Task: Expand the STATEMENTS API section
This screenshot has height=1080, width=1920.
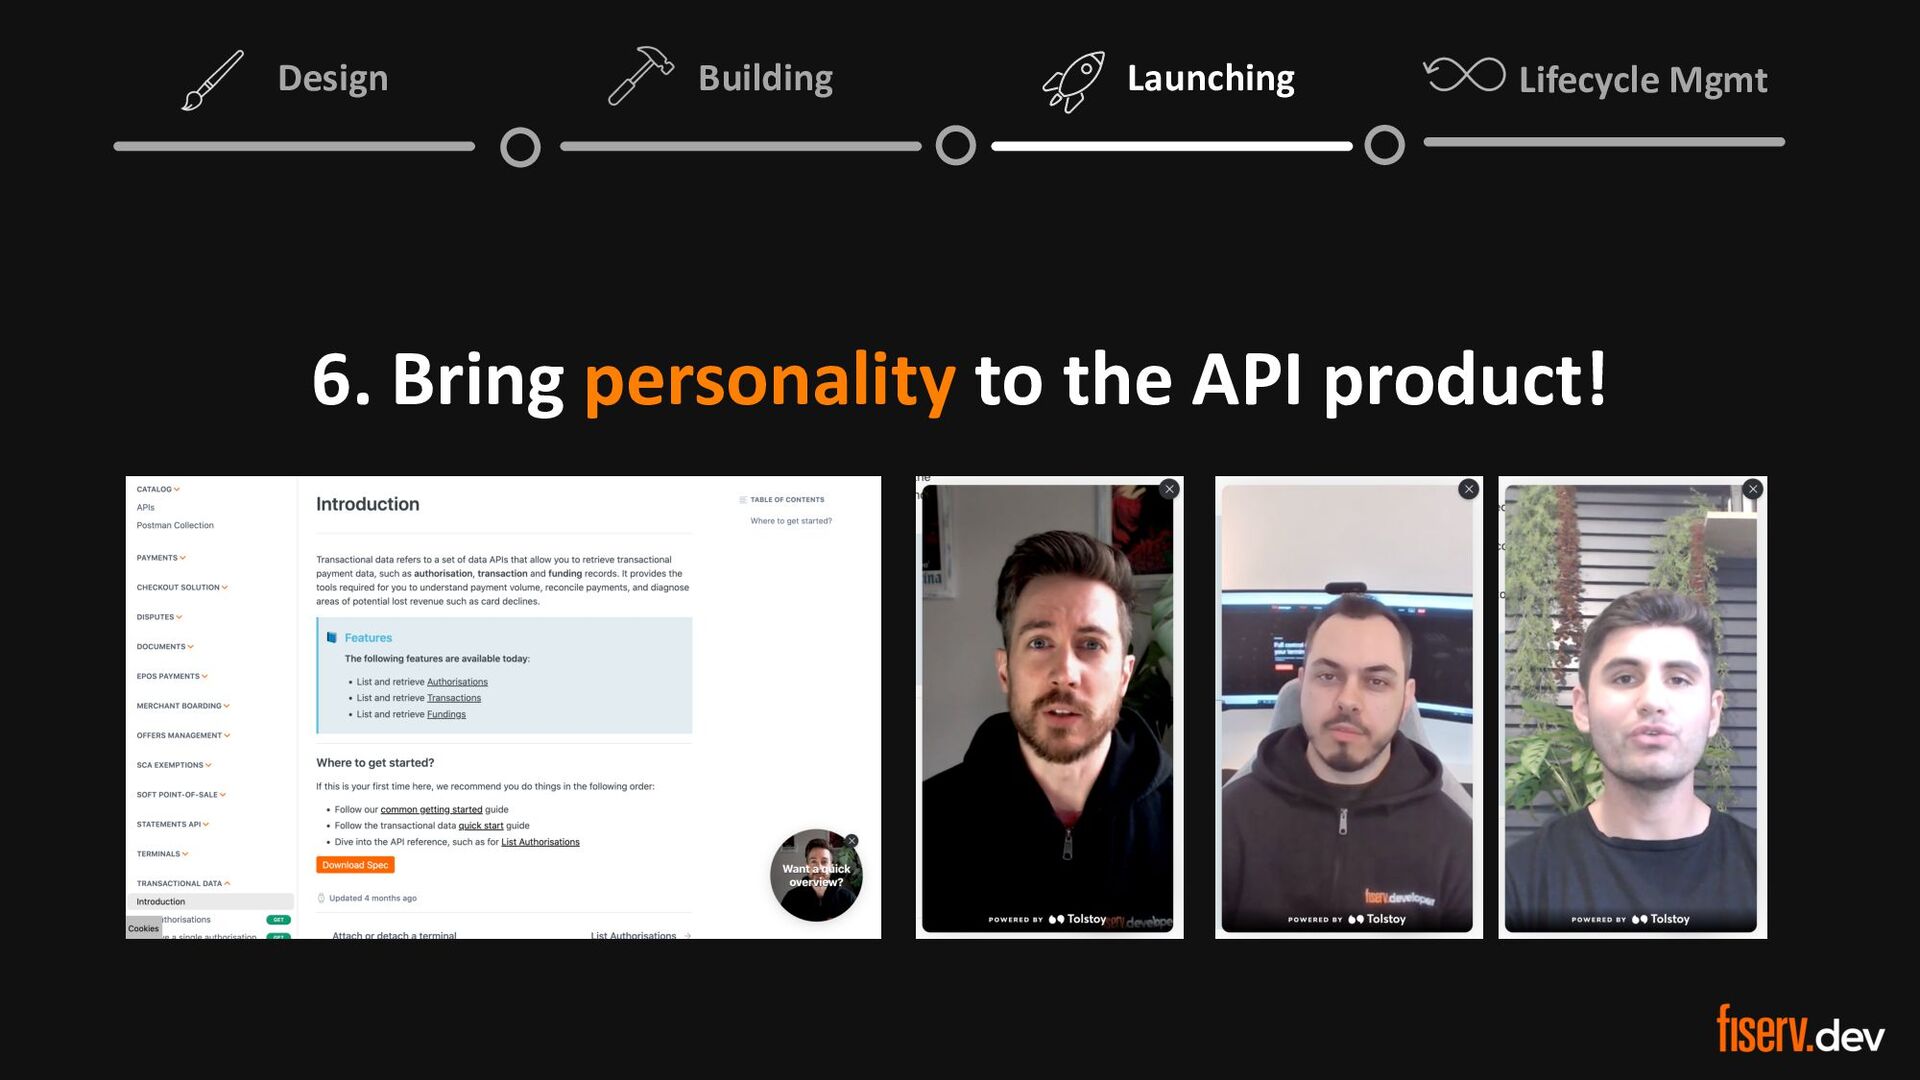Action: (173, 824)
